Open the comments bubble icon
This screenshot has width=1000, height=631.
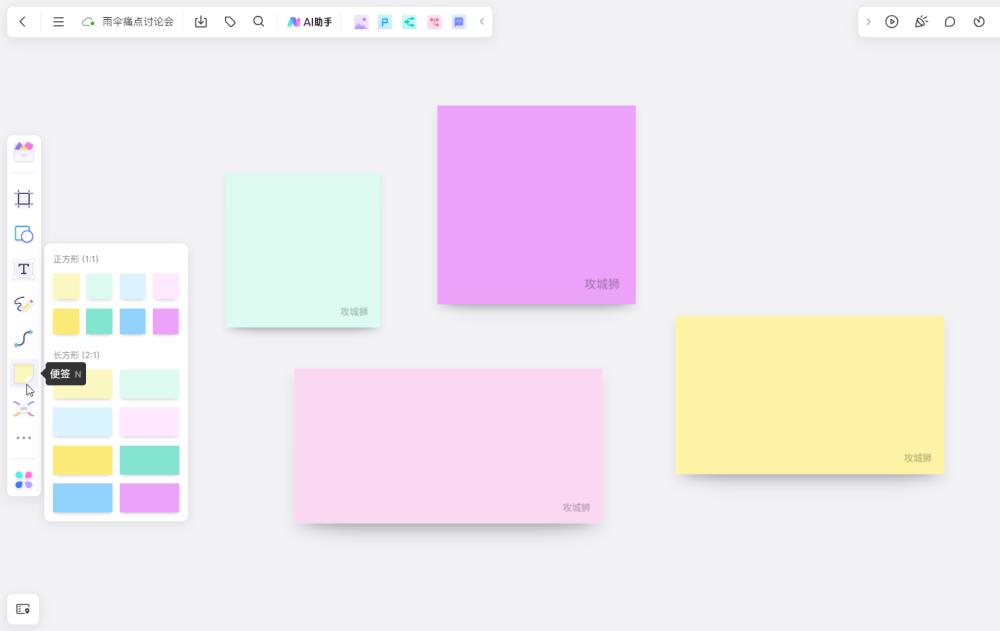click(x=950, y=22)
